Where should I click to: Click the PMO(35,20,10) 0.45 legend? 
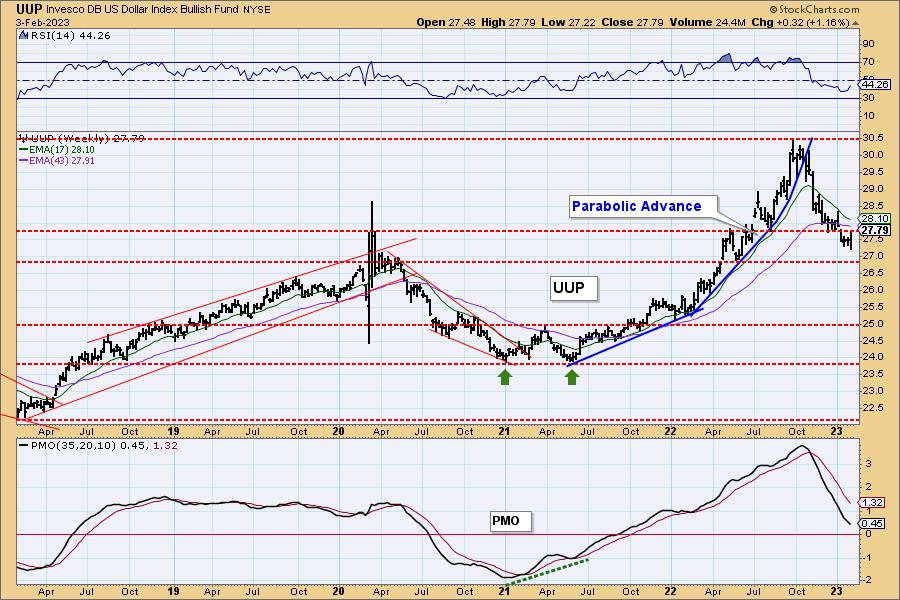coord(83,446)
